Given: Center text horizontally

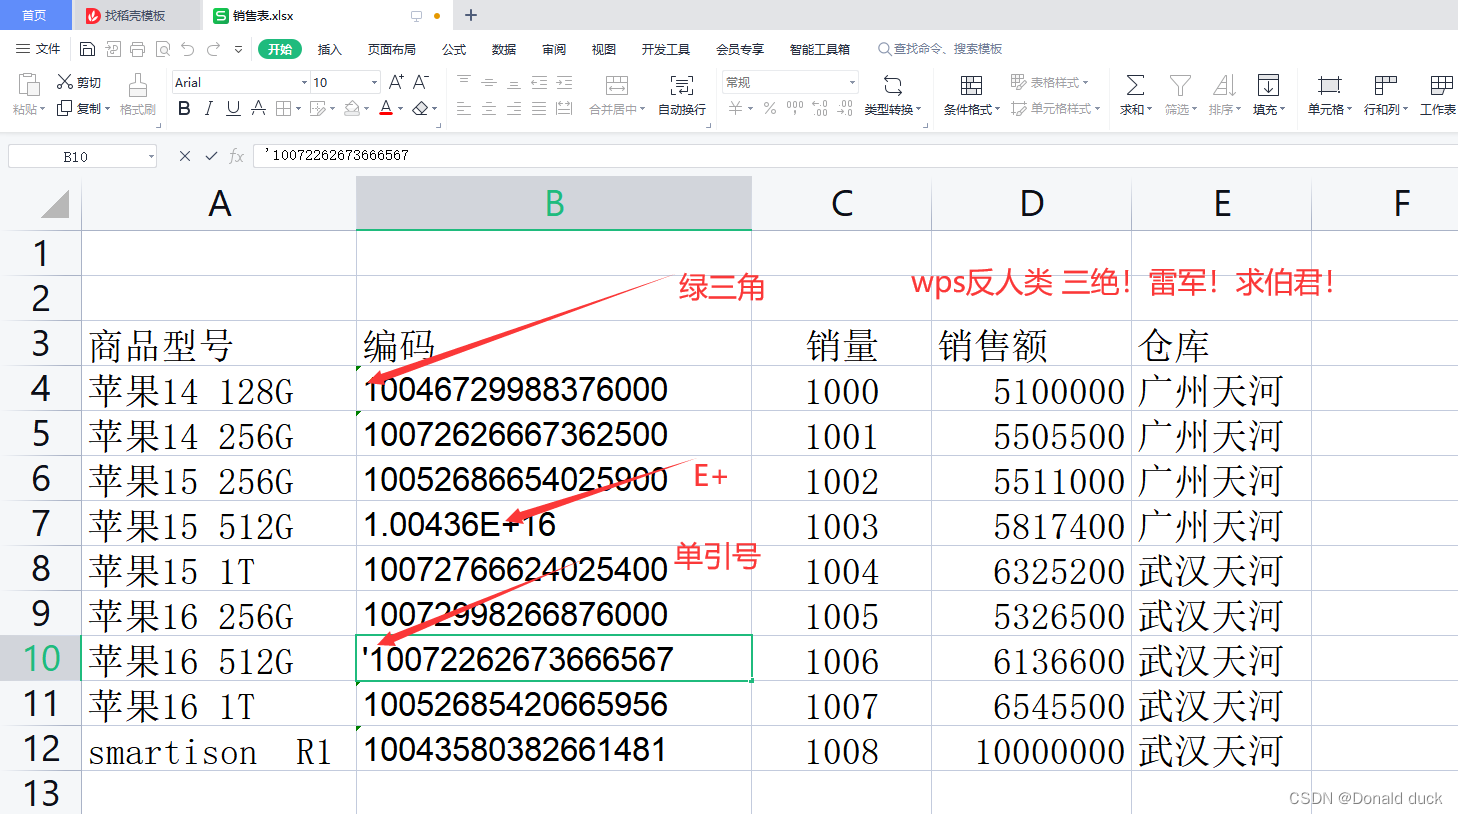Looking at the screenshot, I should click(489, 108).
